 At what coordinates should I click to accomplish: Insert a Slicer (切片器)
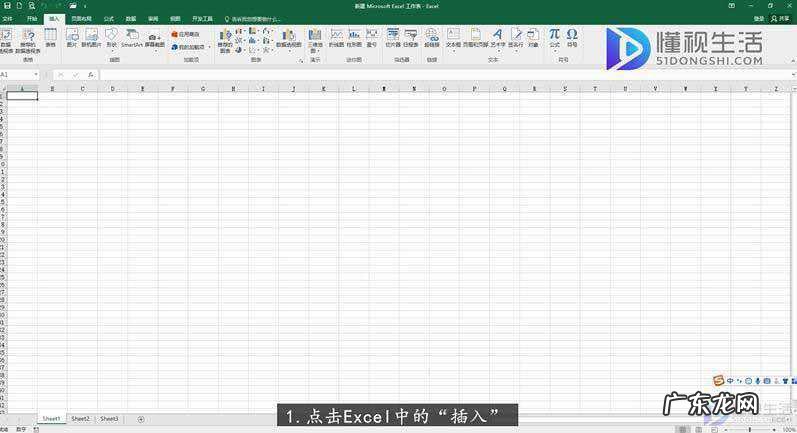[x=393, y=38]
